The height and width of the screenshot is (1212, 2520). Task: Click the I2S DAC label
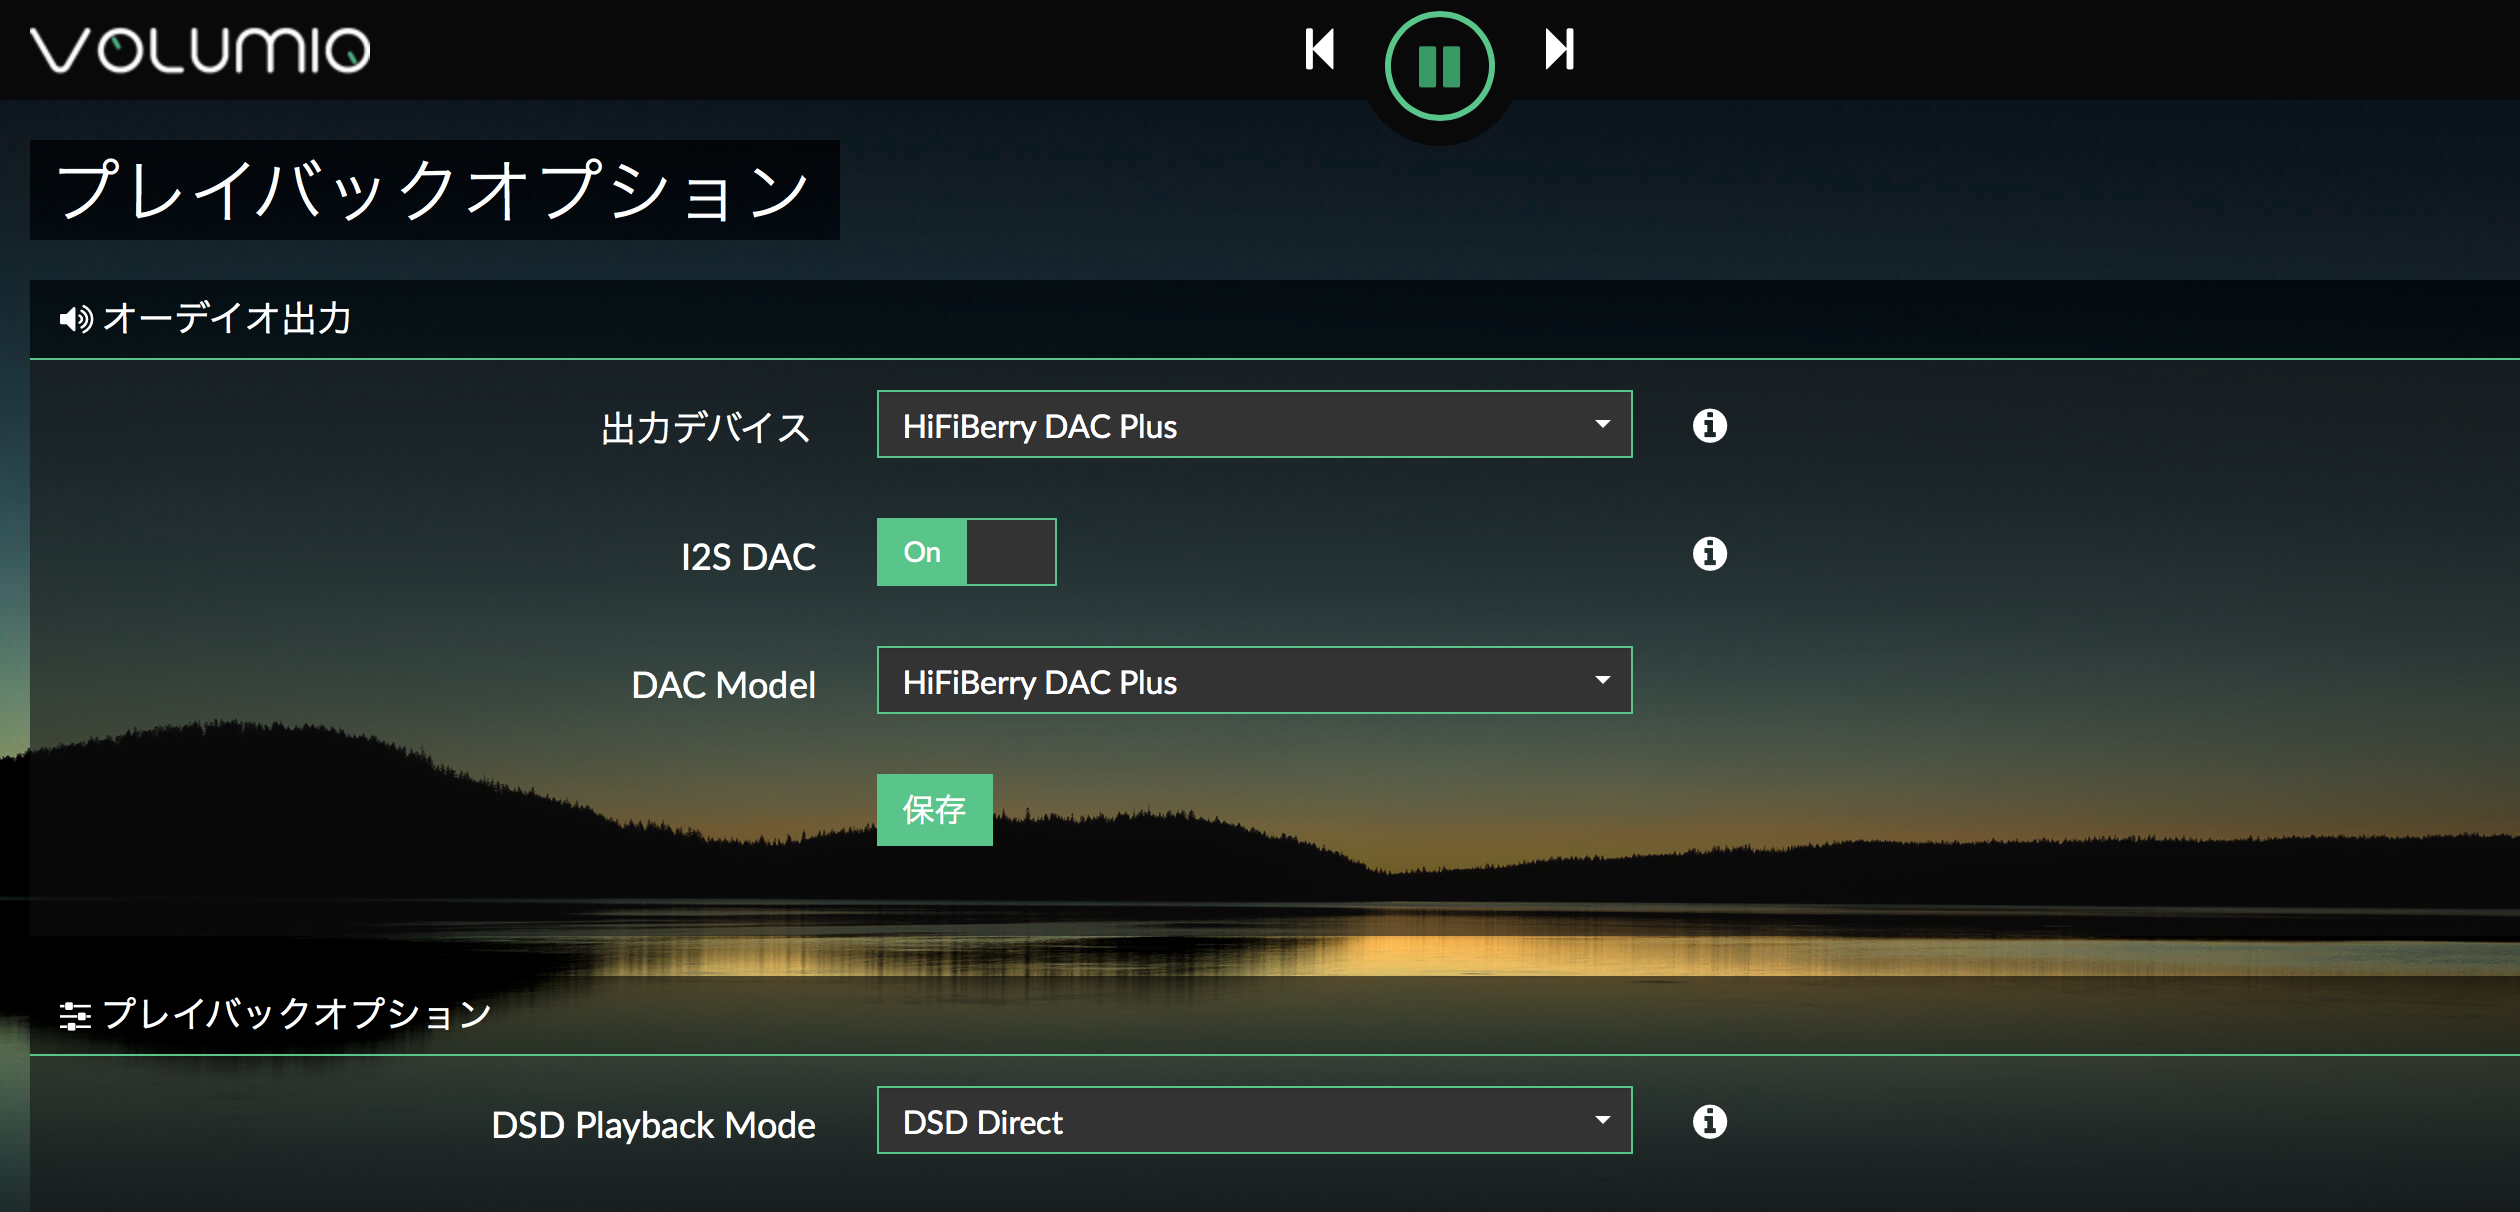click(x=748, y=557)
